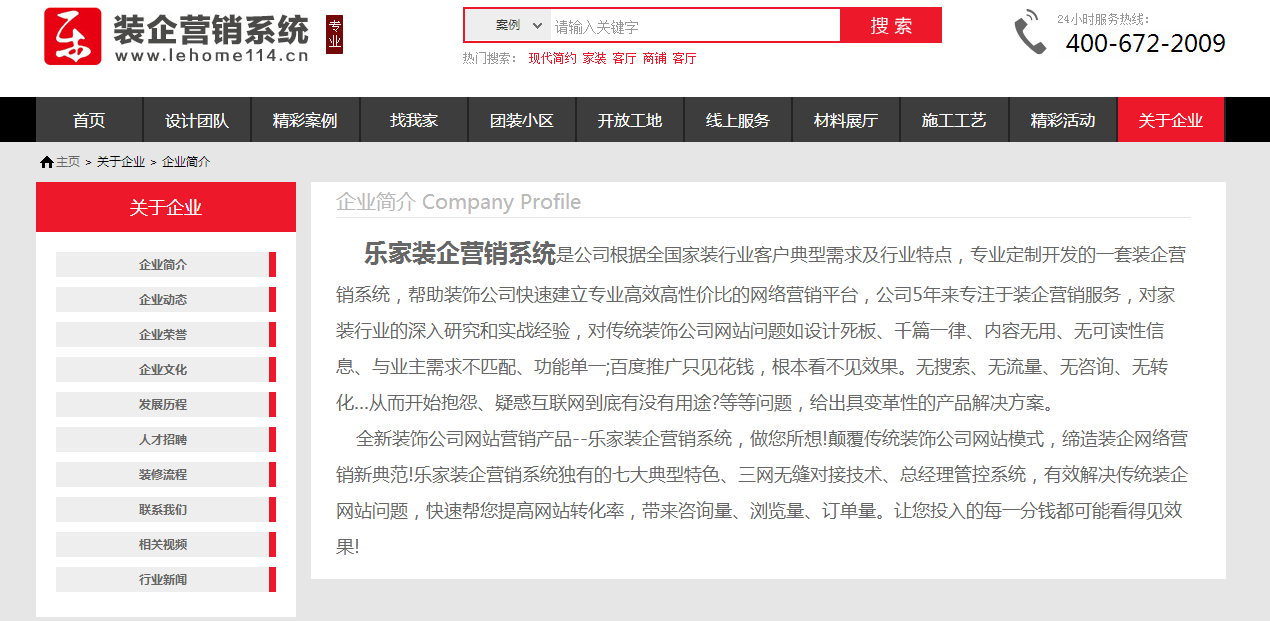The height and width of the screenshot is (621, 1270).
Task: Open the 案例 search category dropdown
Action: click(x=520, y=25)
